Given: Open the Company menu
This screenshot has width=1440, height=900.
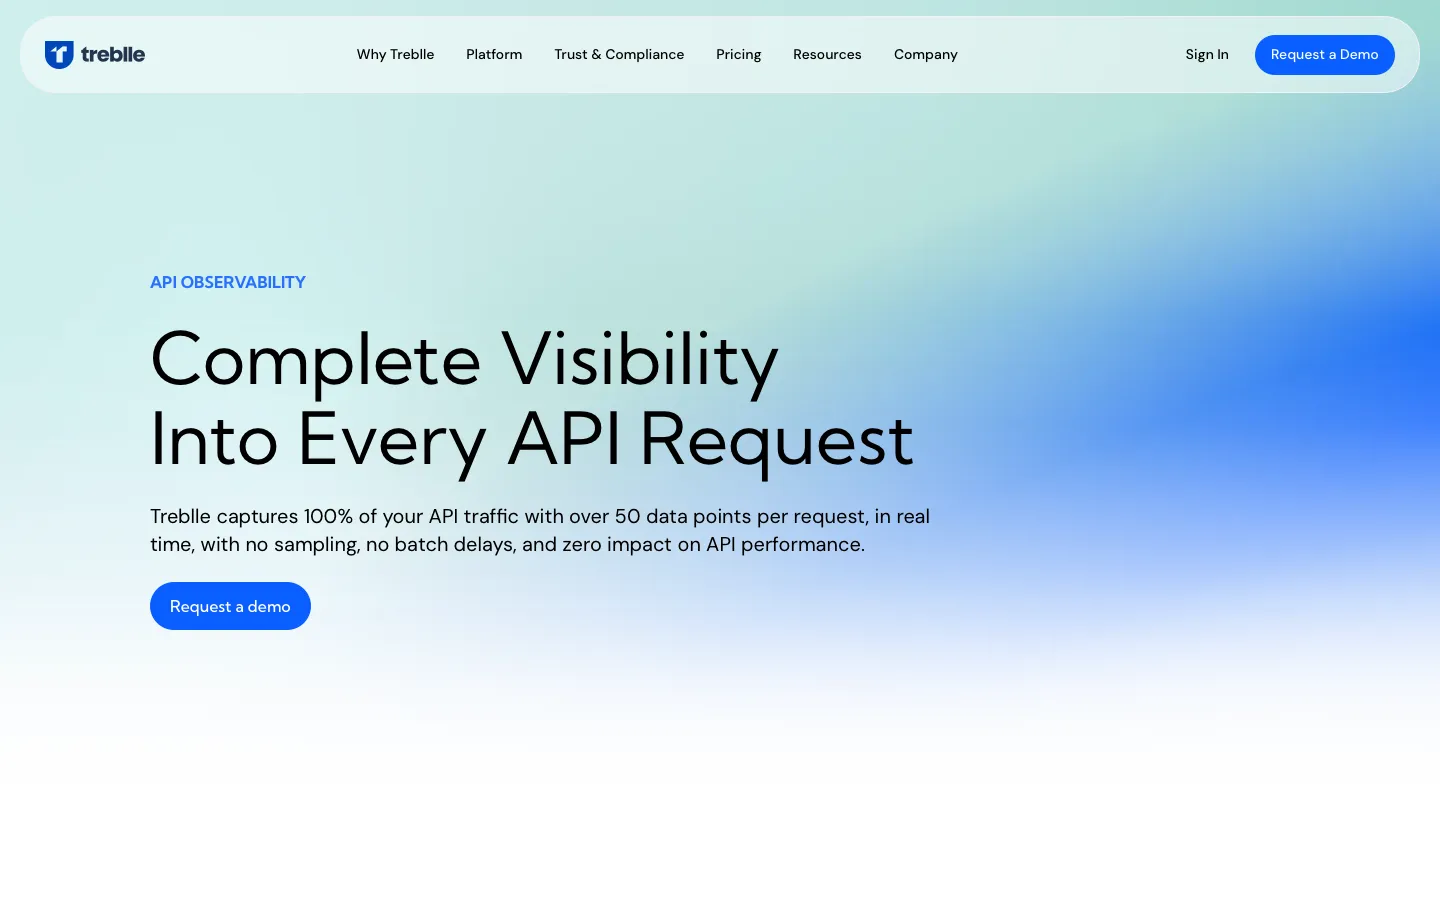Looking at the screenshot, I should (925, 54).
